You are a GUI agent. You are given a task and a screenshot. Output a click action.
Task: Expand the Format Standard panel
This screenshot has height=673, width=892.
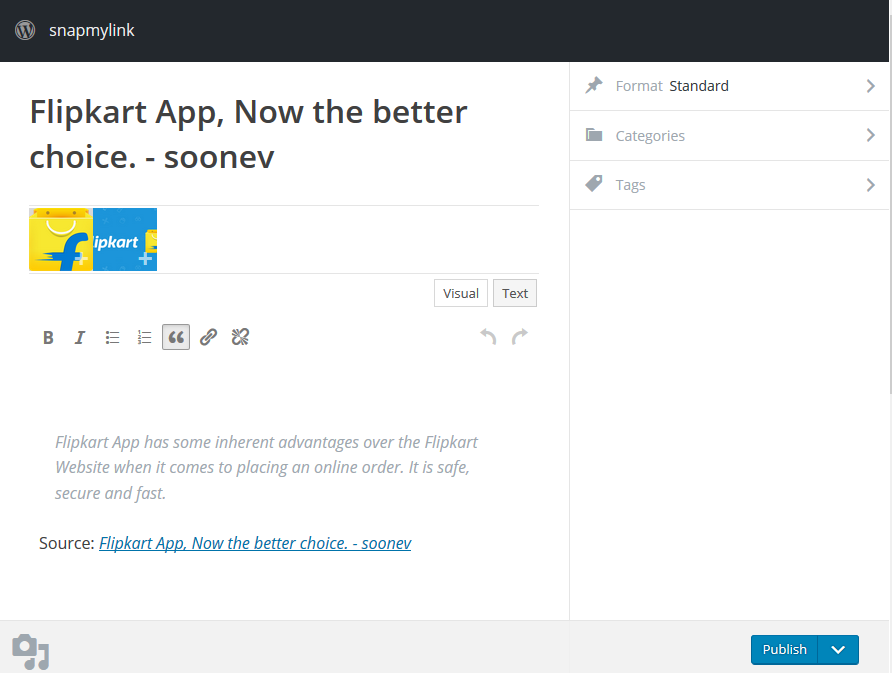click(x=729, y=86)
